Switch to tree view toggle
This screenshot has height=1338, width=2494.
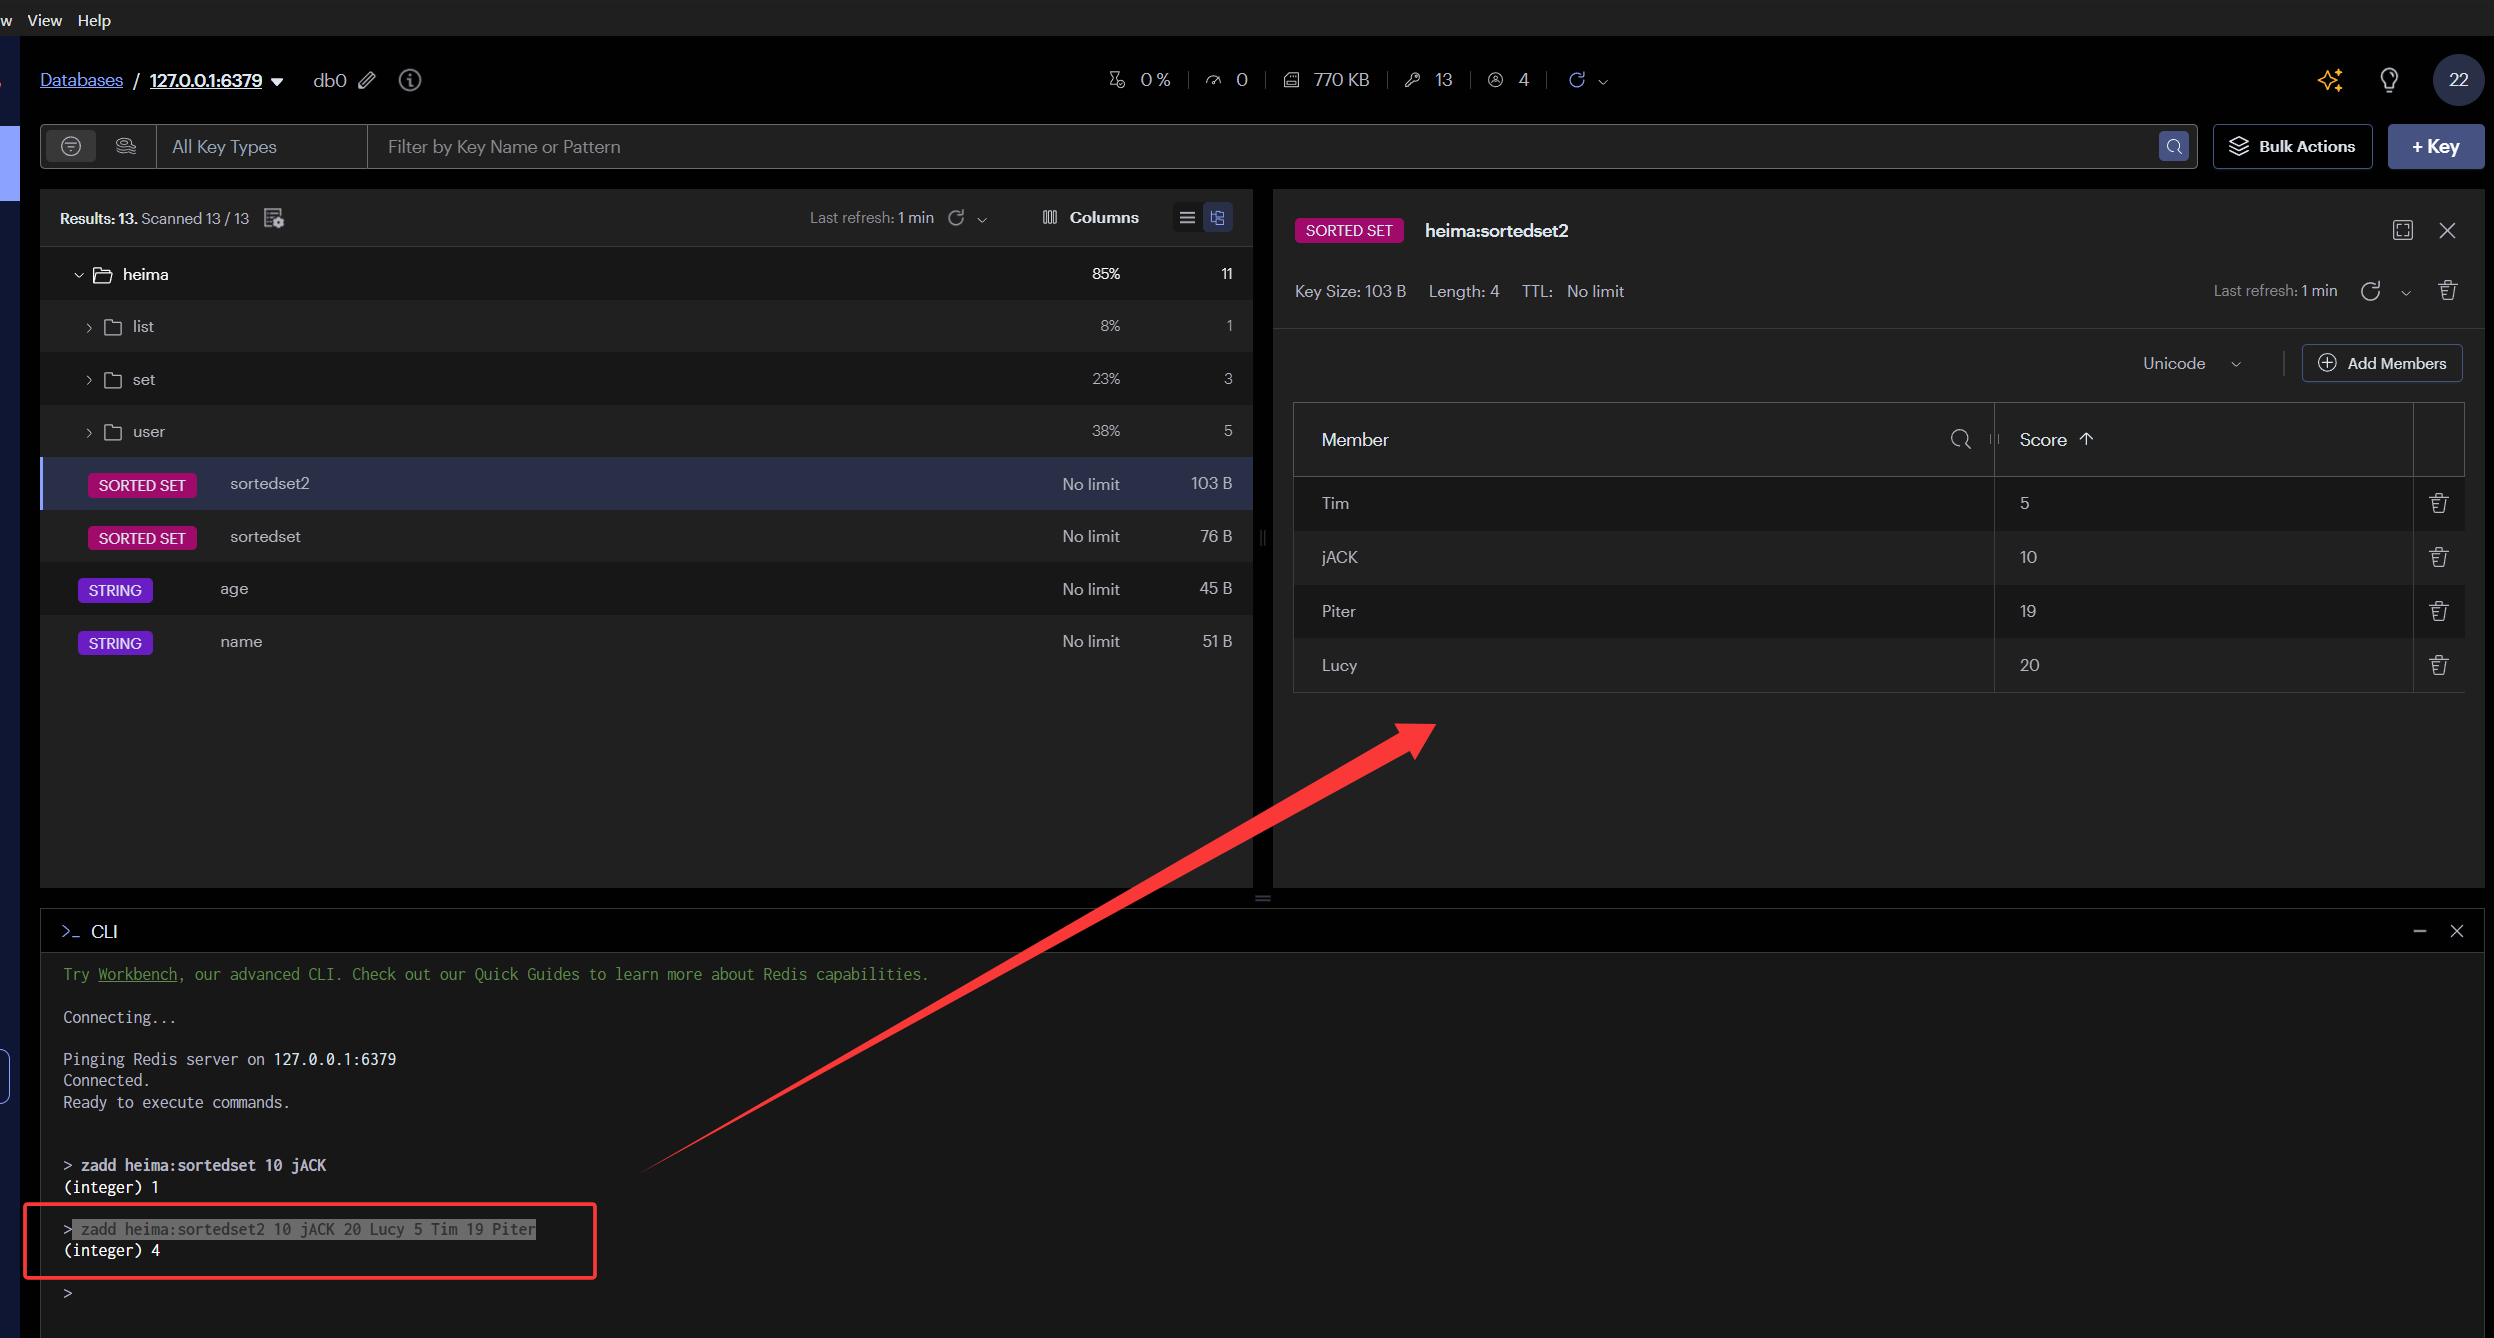1218,218
